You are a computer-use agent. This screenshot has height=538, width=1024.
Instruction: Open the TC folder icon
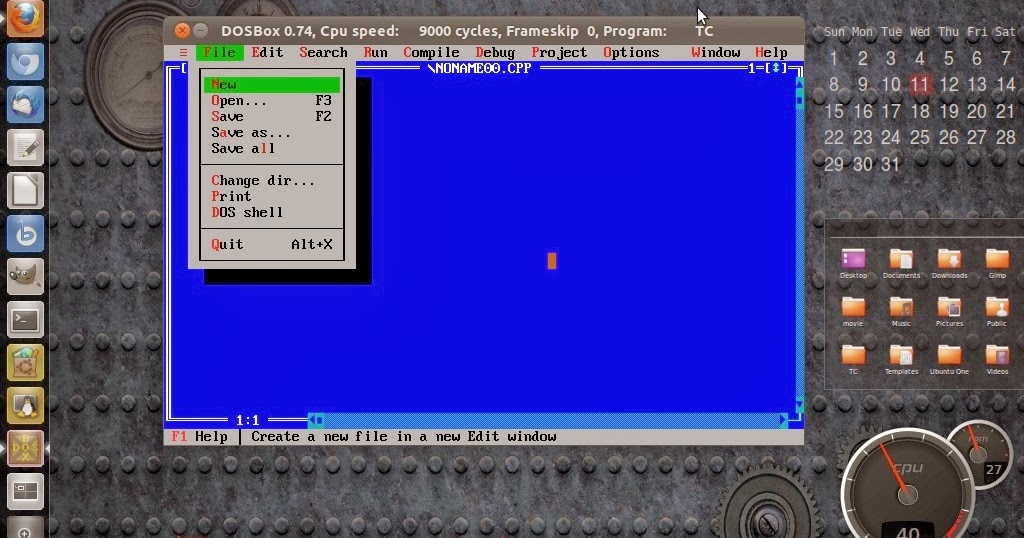[853, 359]
